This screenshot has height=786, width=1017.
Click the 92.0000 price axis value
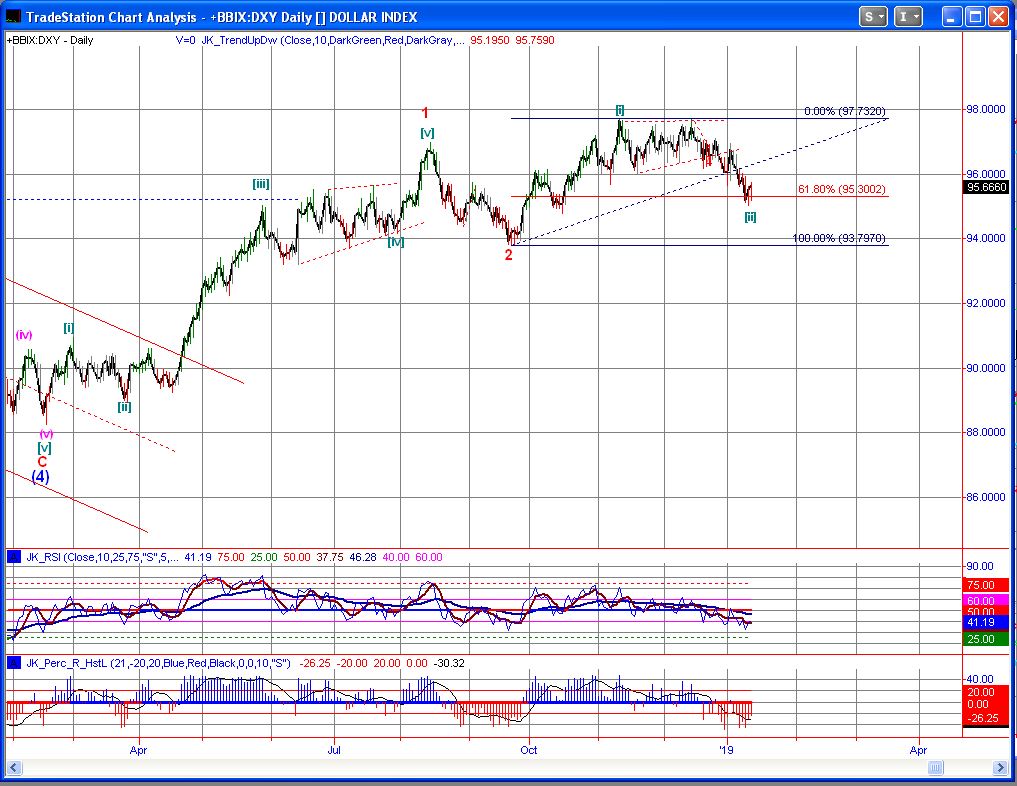[986, 304]
